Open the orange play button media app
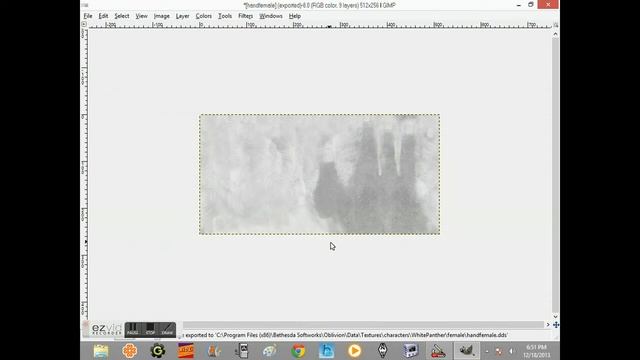This screenshot has width=640, height=360. [x=354, y=351]
